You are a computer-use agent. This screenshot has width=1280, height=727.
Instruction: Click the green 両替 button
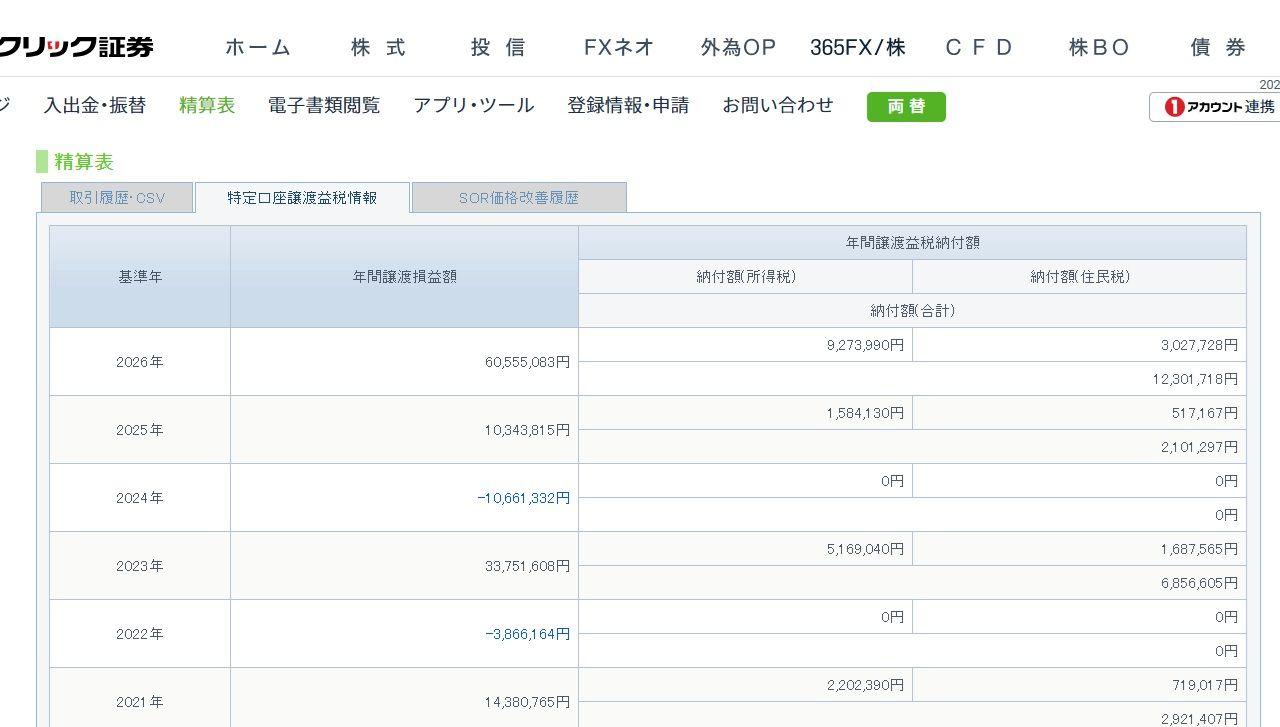click(906, 107)
